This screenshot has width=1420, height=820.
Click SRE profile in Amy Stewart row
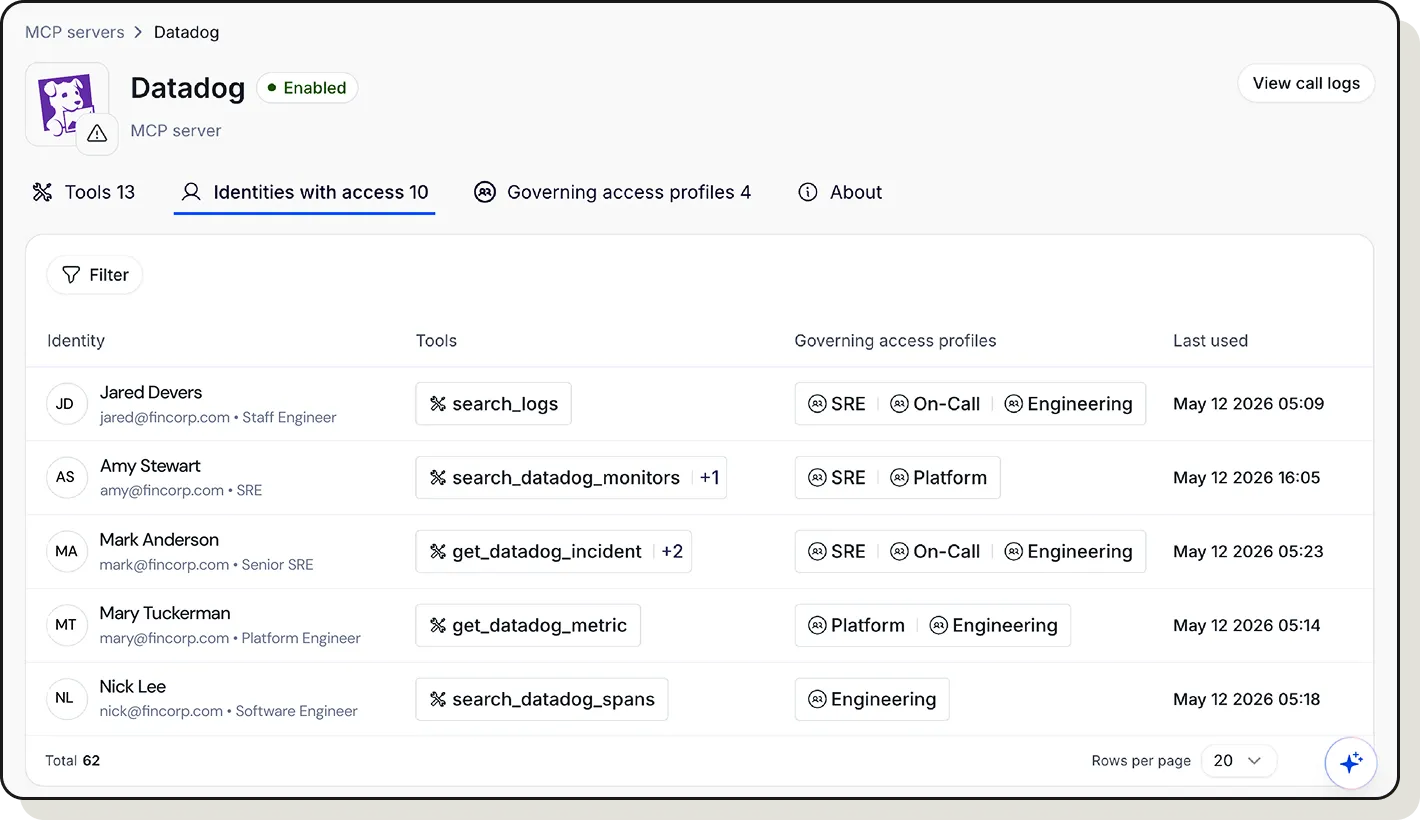click(x=837, y=478)
